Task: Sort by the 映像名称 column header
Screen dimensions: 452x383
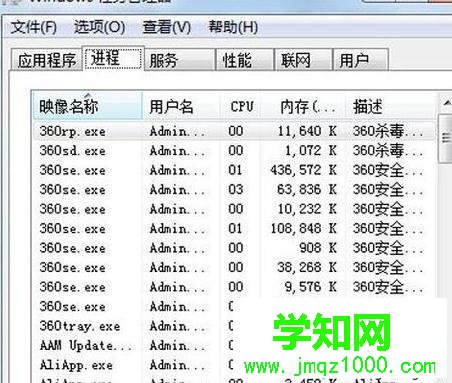Action: click(87, 106)
